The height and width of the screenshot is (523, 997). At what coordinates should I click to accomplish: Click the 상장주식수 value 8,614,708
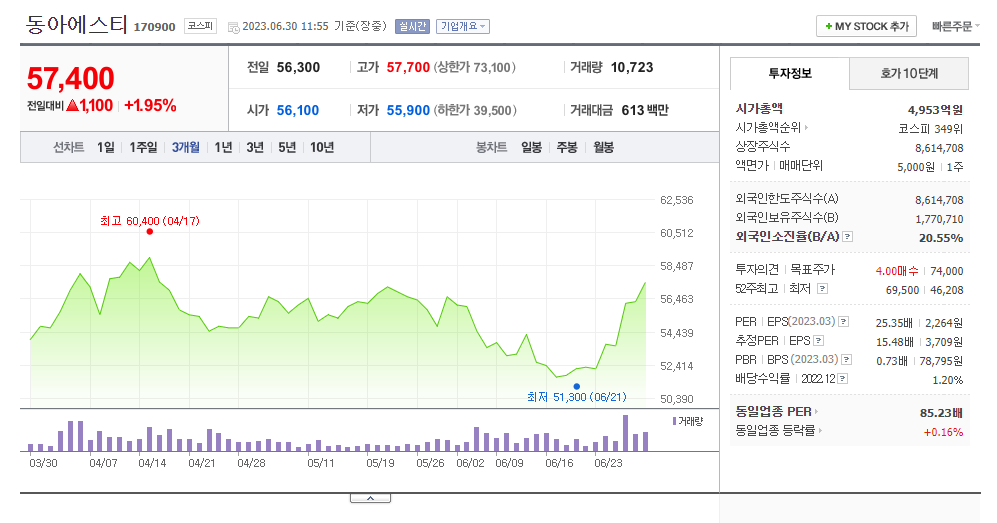pos(939,148)
